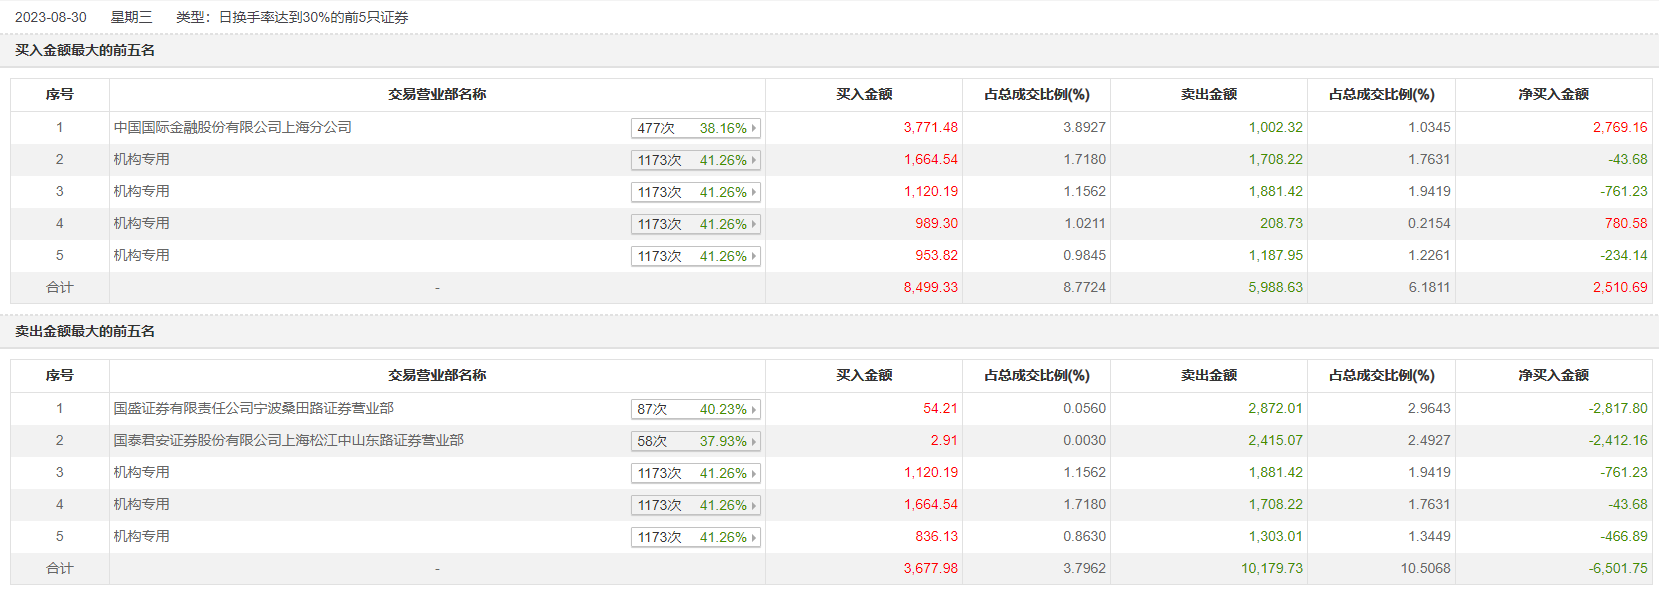Select the 卖出金额最大的前五名 section title
This screenshot has height=589, width=1659.
point(85,331)
